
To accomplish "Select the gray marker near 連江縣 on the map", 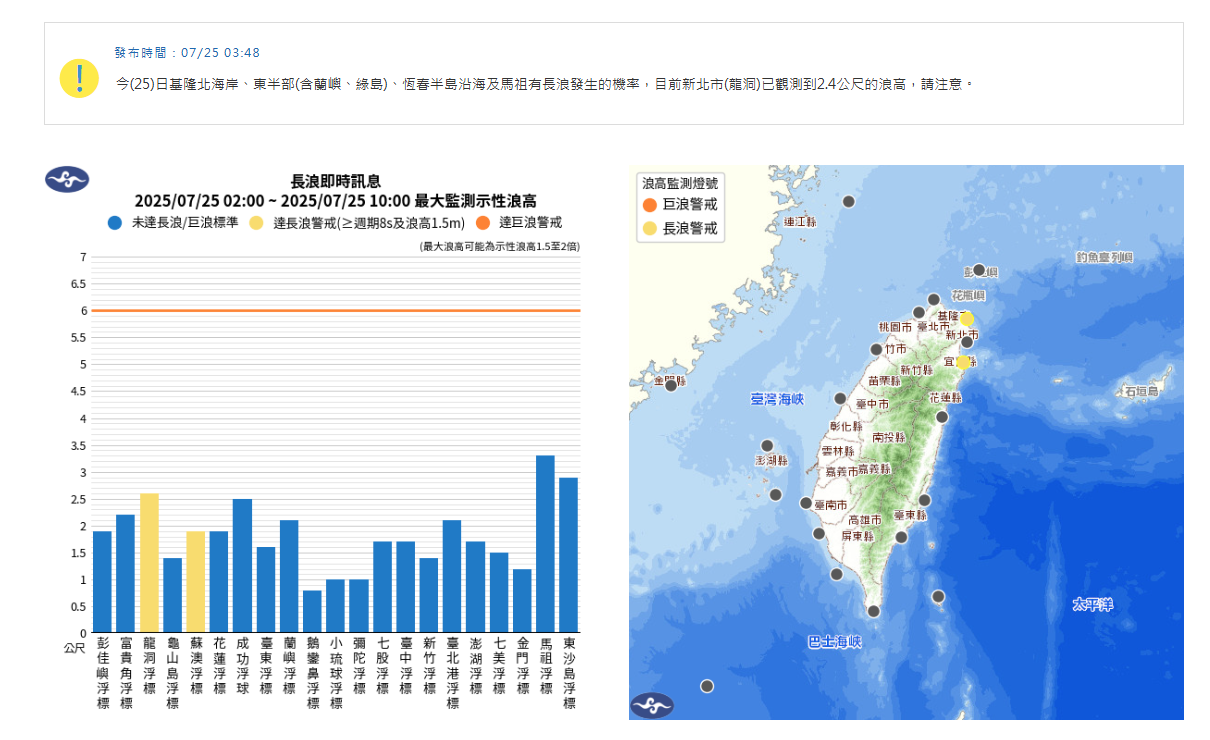I will [x=849, y=201].
